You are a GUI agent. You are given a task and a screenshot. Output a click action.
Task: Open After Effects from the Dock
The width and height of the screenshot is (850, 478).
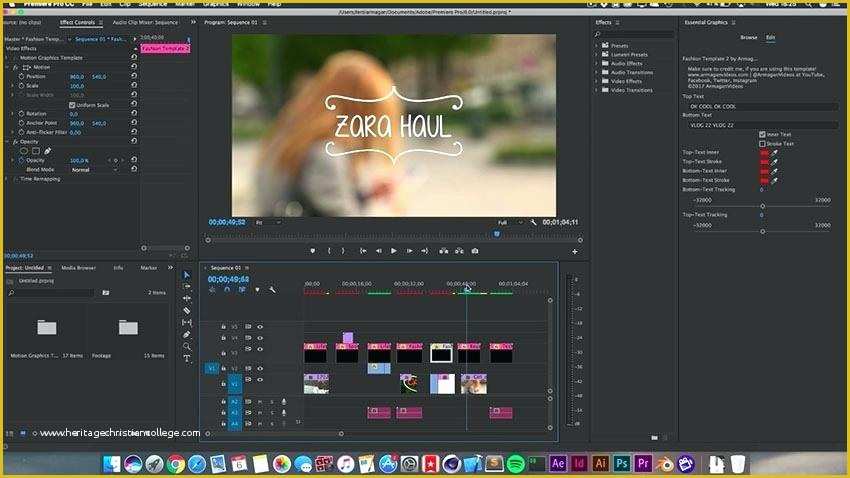coord(558,463)
